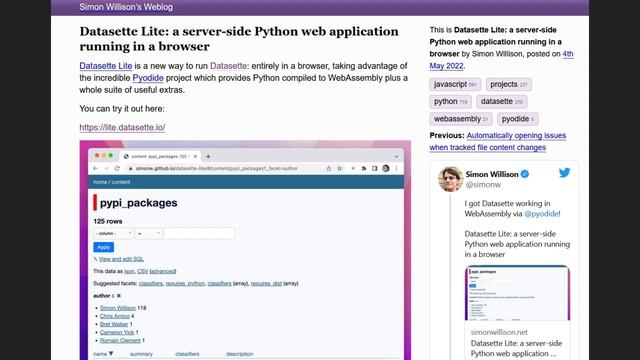Click the CSV data export link
Viewport: 640px width, 360px height.
click(142, 271)
